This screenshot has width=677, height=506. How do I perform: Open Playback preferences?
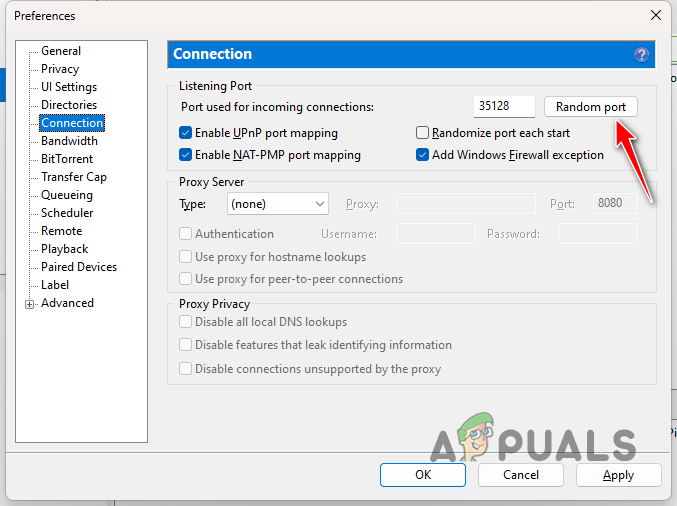[65, 249]
